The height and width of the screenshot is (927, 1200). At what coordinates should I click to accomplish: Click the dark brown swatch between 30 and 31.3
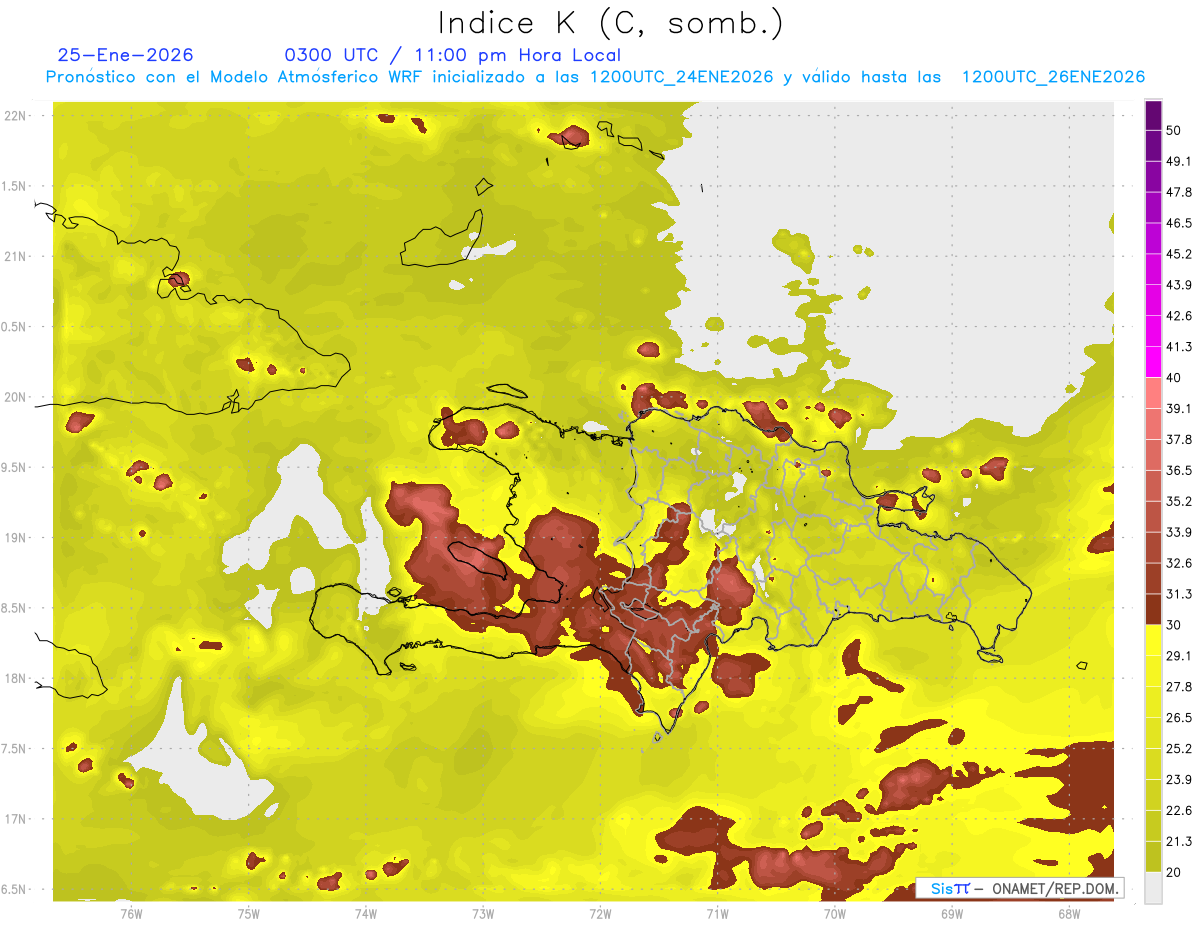(x=1153, y=609)
